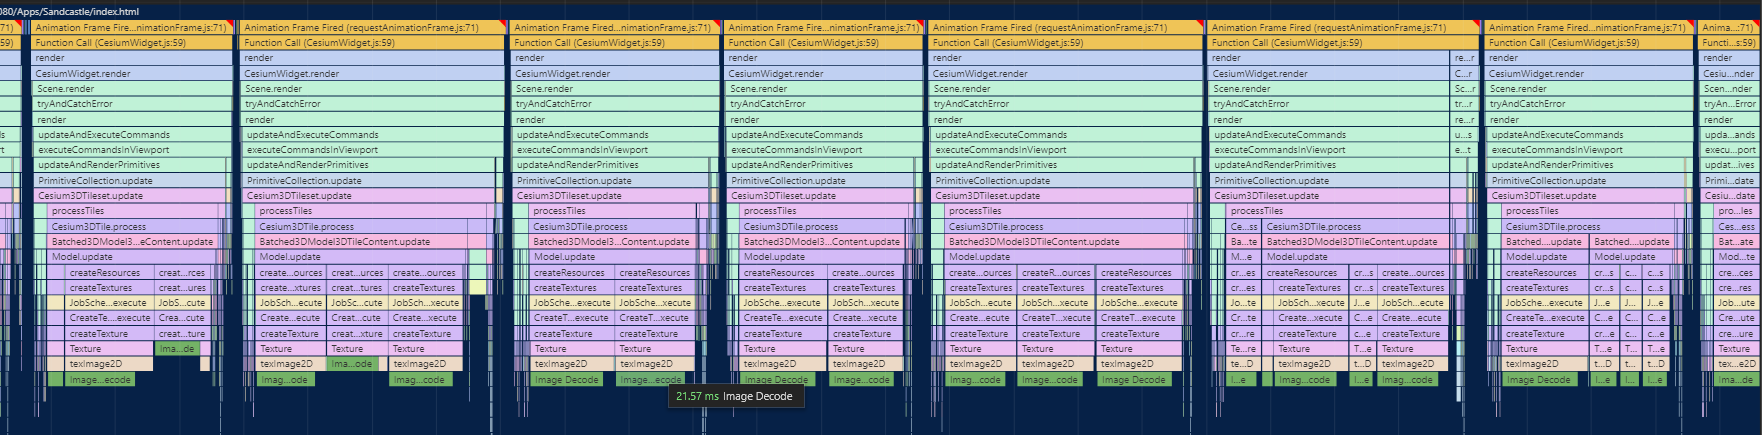Select the 'creat...urces' flame bar
The width and height of the screenshot is (1762, 435).
point(357,273)
